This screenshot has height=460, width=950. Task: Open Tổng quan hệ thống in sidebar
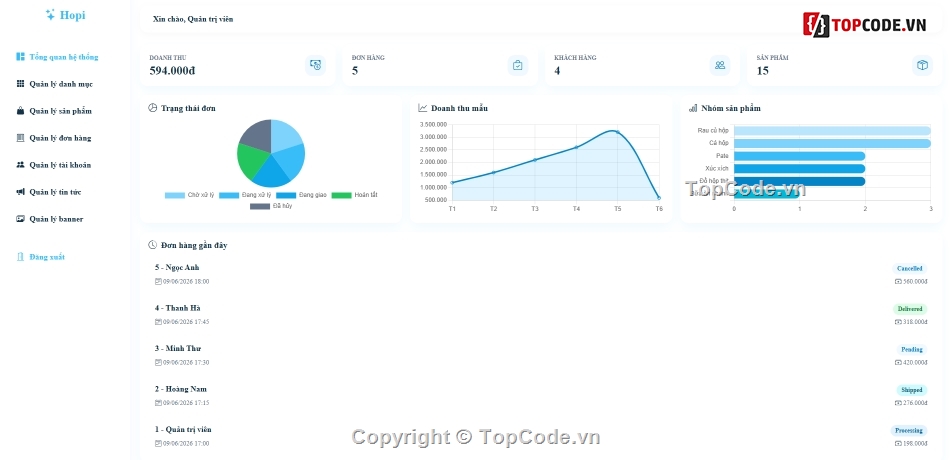[x=57, y=57]
